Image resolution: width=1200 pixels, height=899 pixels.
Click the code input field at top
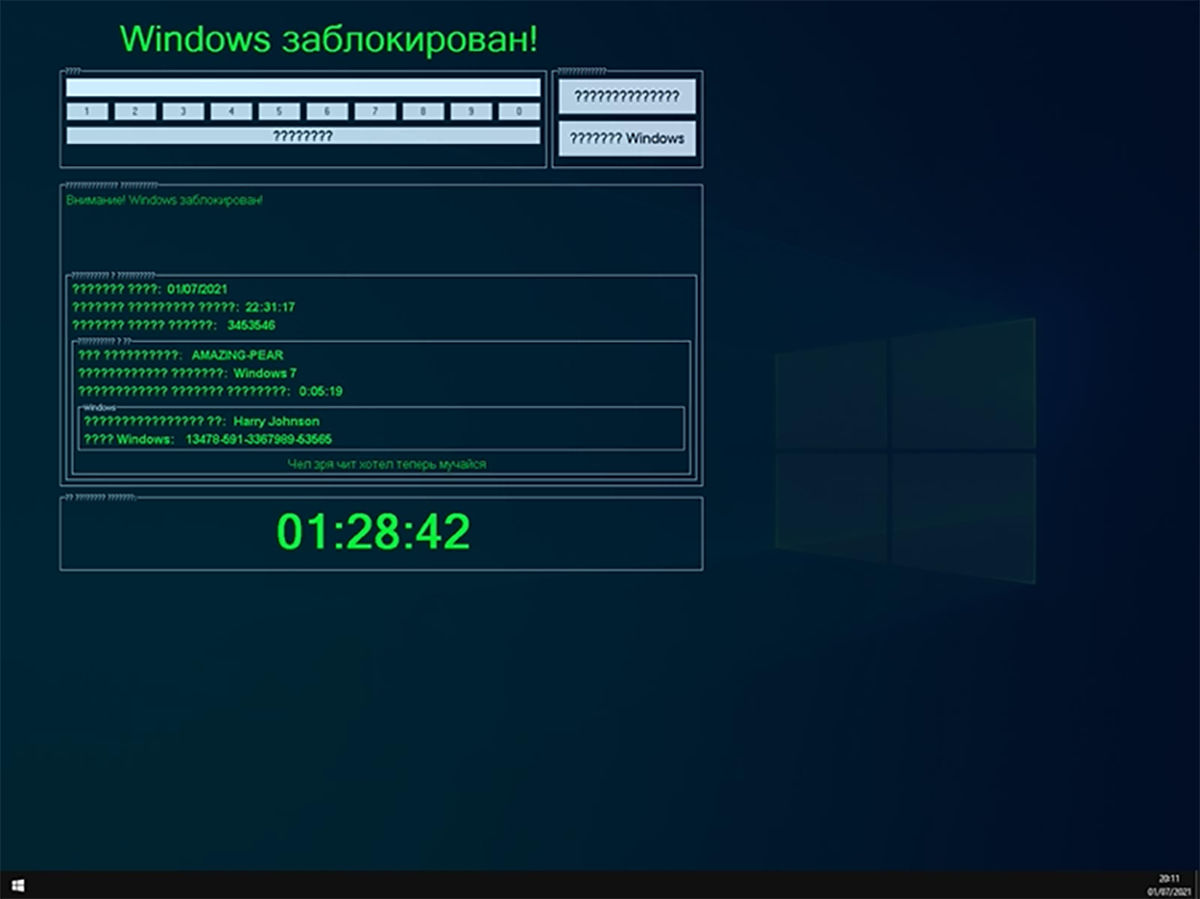tap(303, 88)
